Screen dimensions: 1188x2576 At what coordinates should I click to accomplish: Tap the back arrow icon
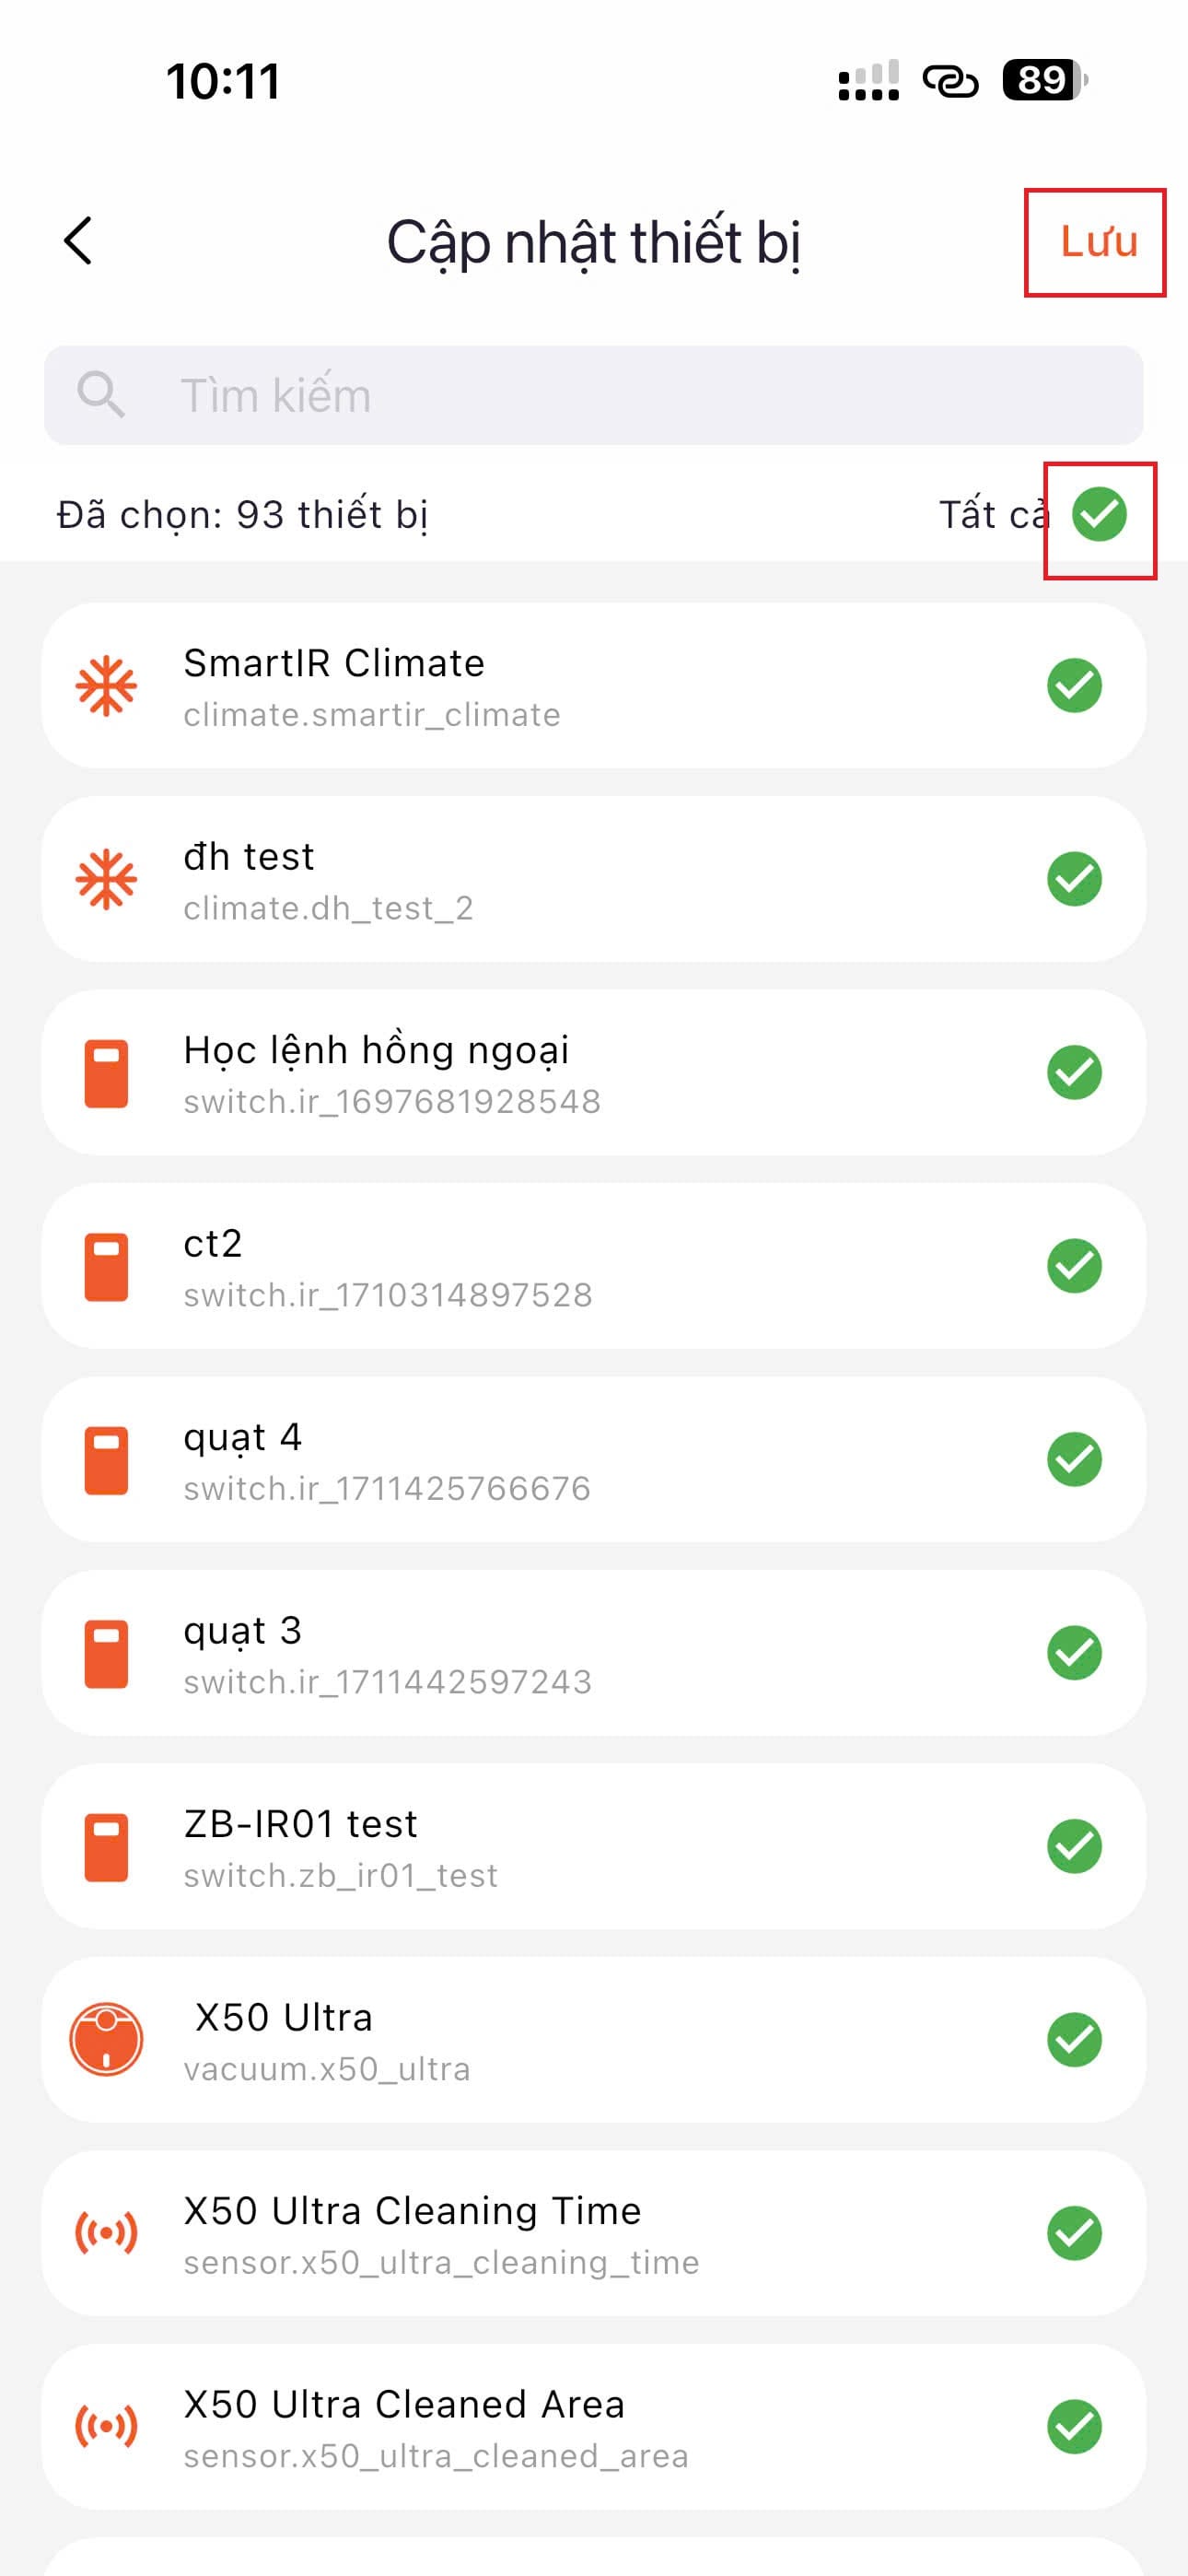(x=78, y=241)
